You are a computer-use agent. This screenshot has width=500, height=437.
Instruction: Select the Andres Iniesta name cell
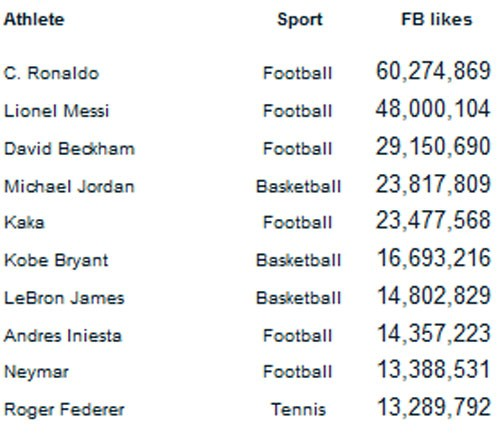pos(63,335)
